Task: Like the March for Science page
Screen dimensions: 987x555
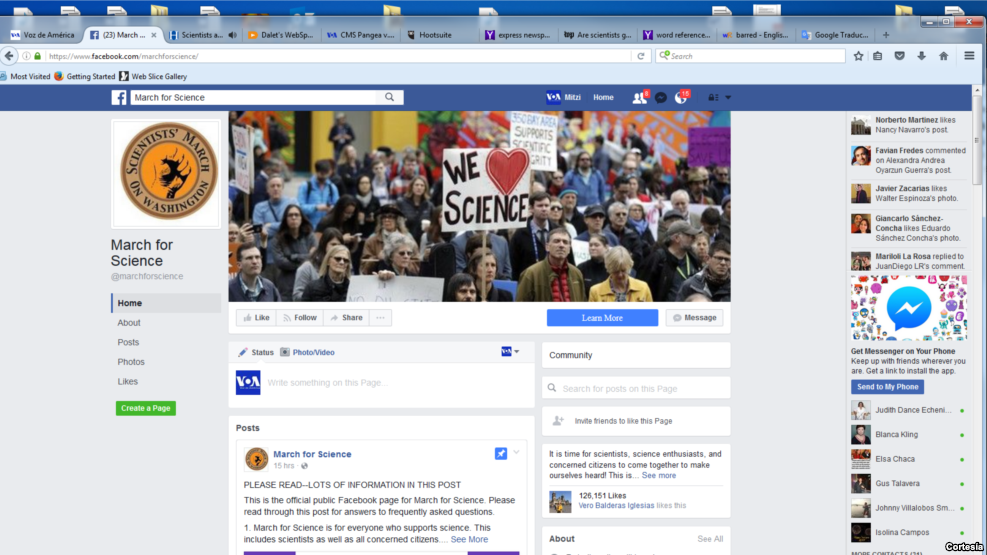Action: 256,318
